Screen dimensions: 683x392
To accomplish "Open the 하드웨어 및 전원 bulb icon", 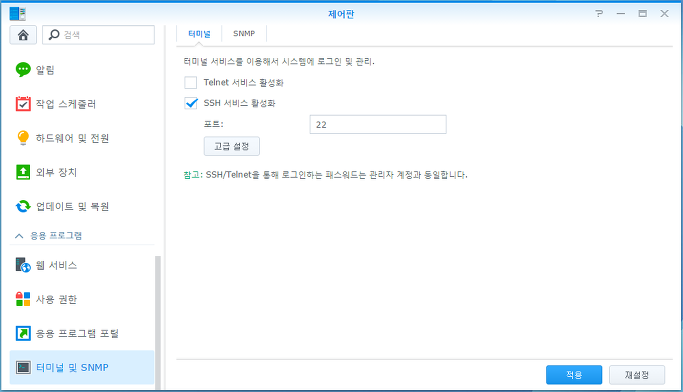I will pos(23,138).
